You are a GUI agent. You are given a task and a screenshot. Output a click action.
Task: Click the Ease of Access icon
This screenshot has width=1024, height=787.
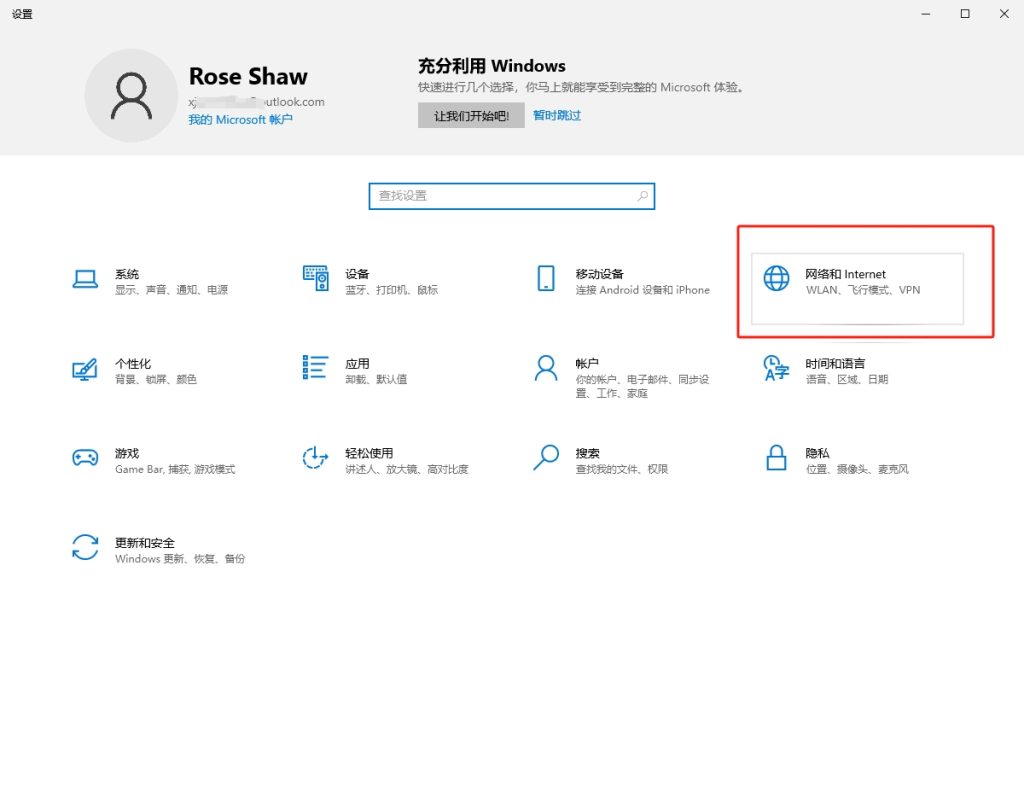pyautogui.click(x=315, y=457)
